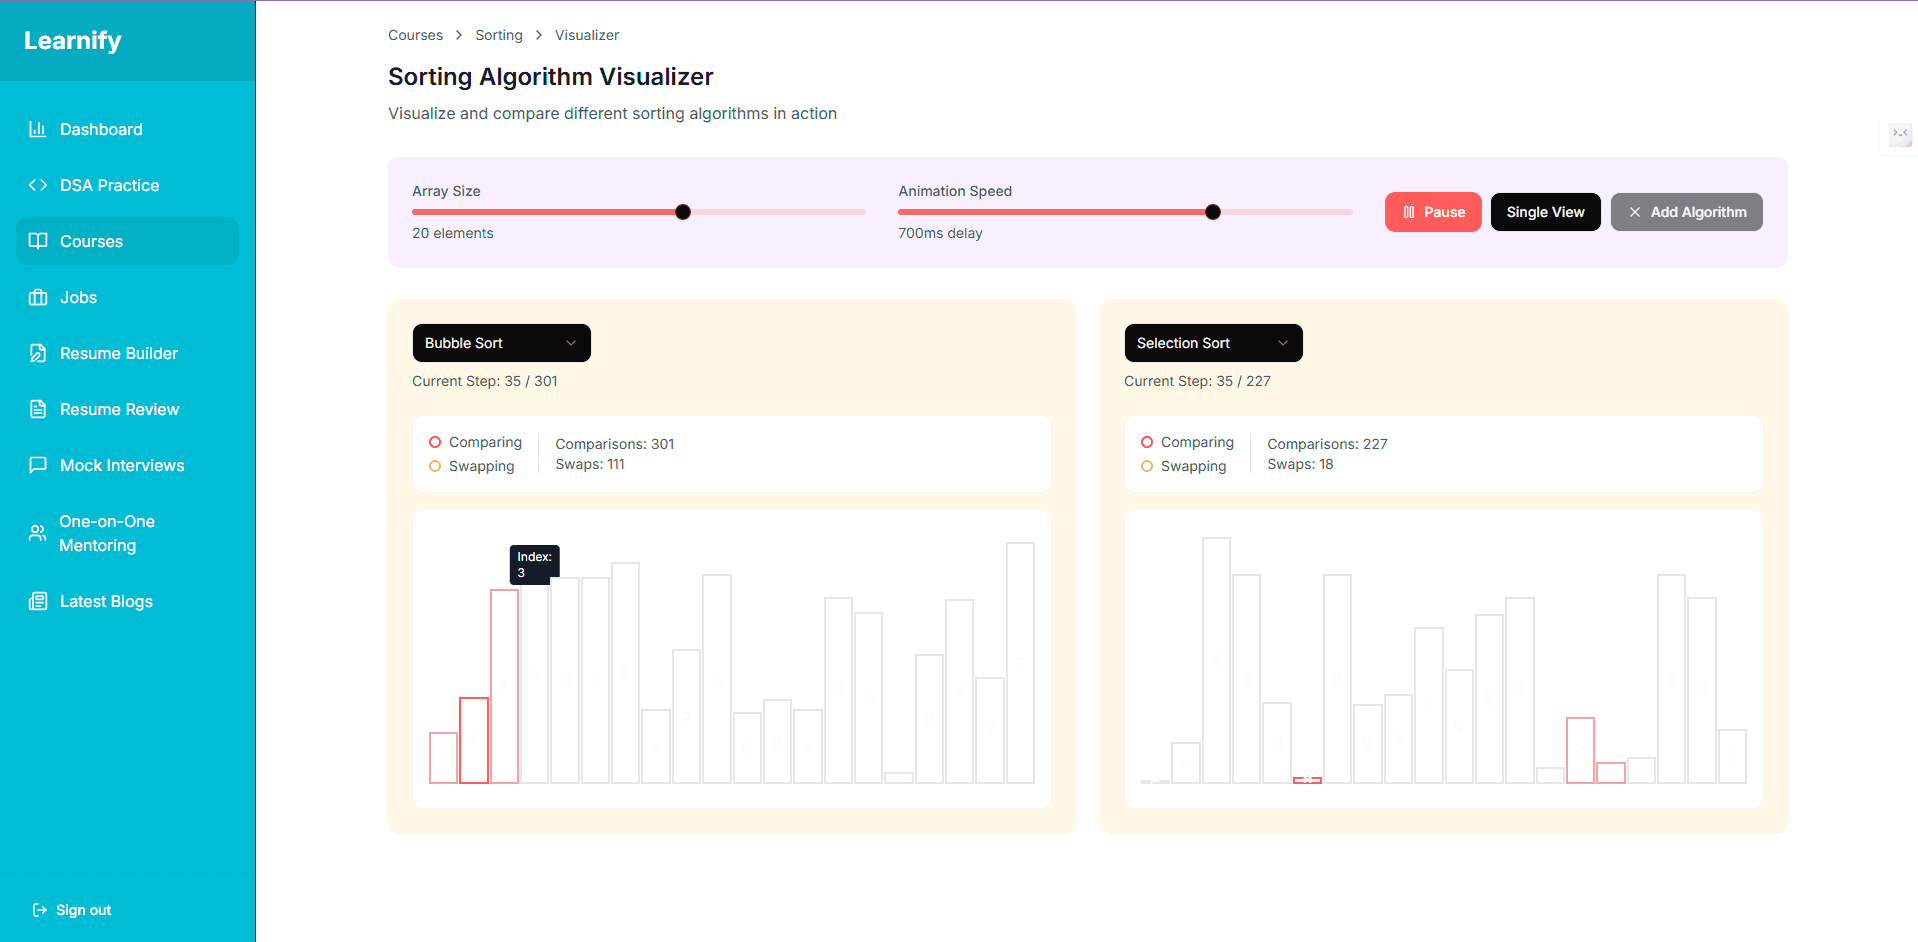Click the tallest rightmost bar in Bubble Sort chart
The height and width of the screenshot is (942, 1918).
(x=1020, y=662)
